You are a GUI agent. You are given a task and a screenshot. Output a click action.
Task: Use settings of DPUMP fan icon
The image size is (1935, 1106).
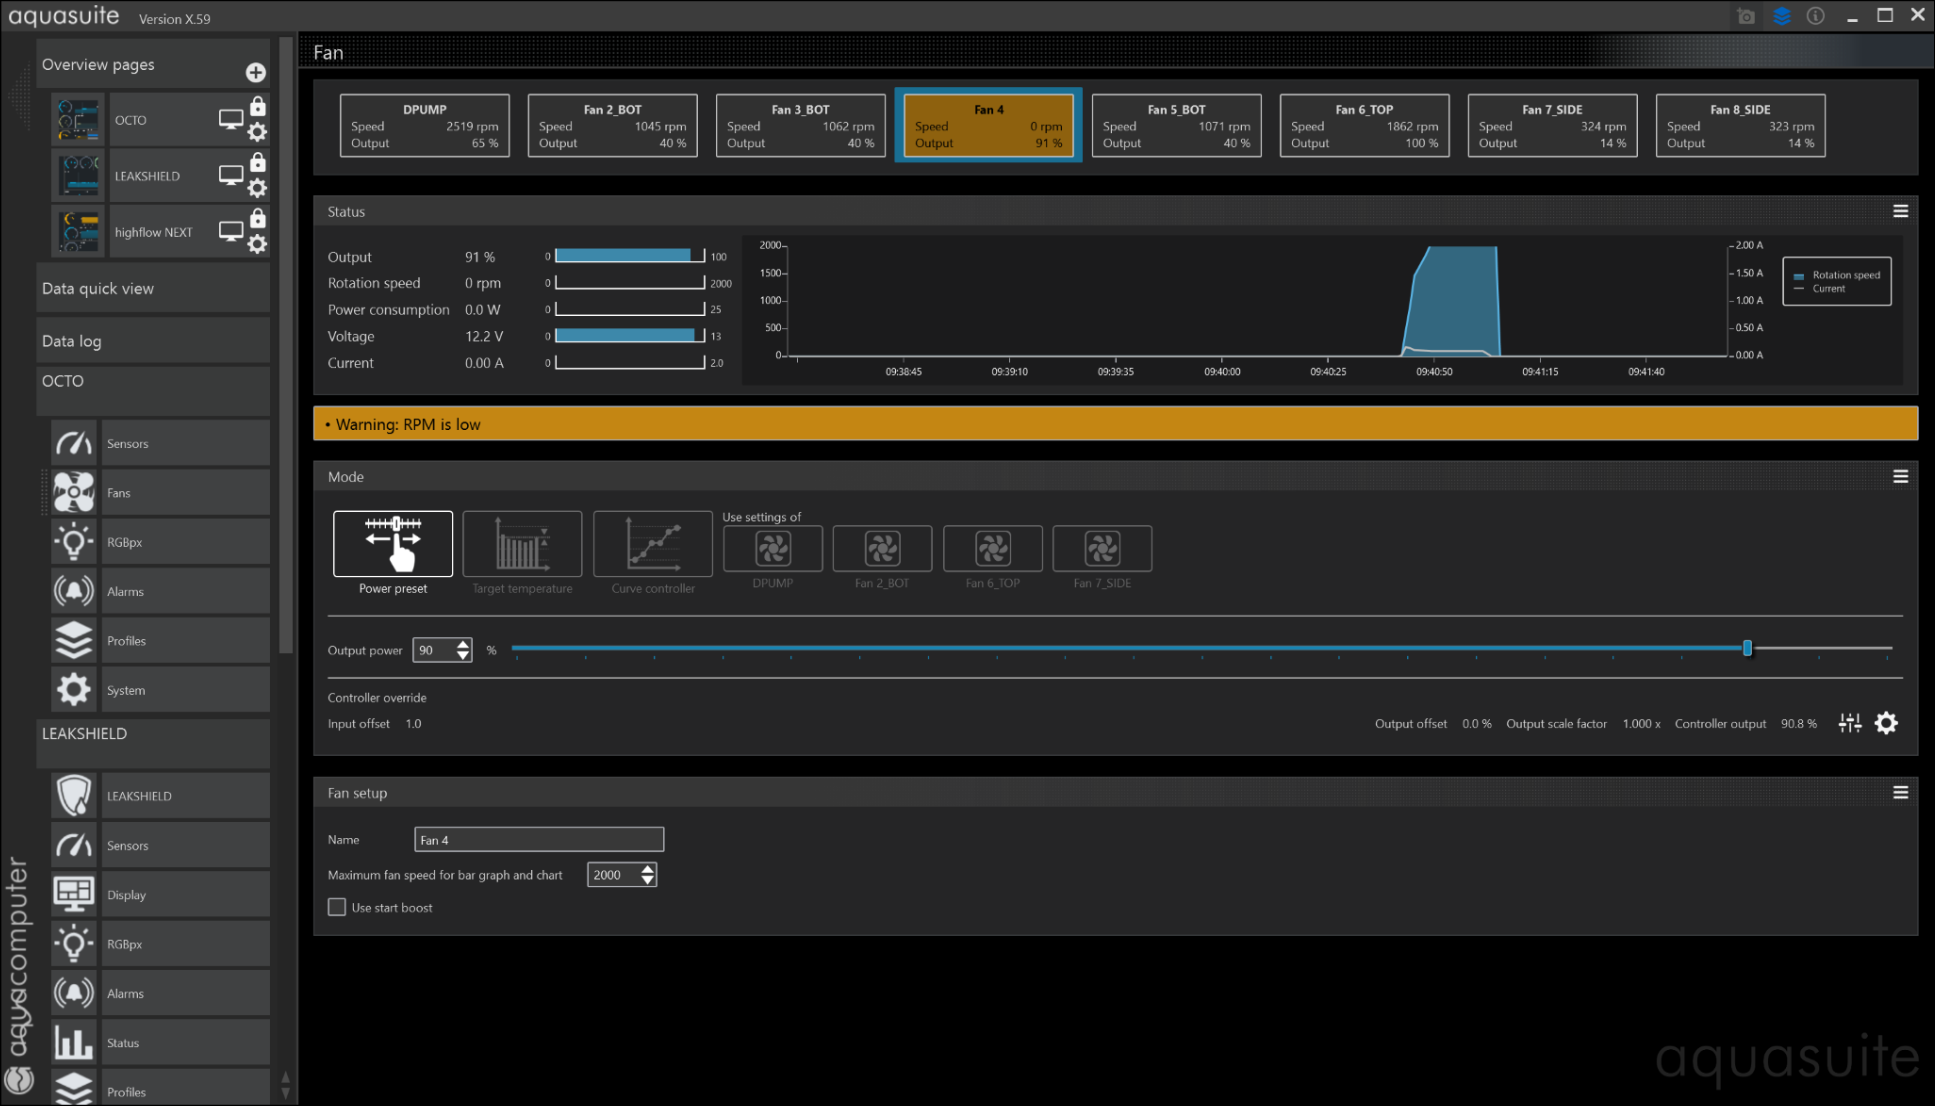coord(772,549)
